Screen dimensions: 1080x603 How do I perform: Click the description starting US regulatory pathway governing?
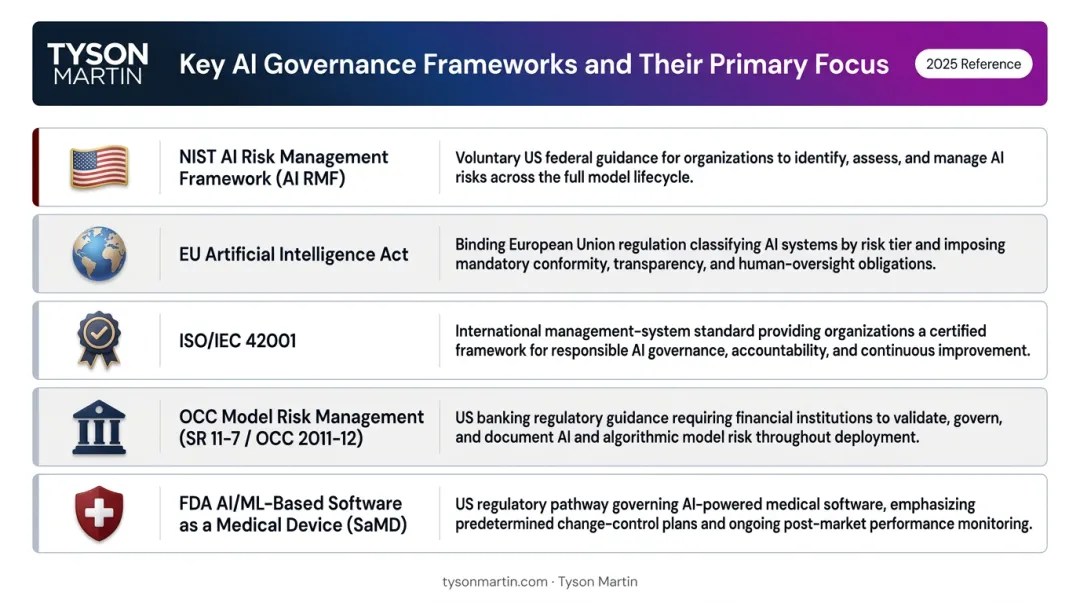[744, 514]
